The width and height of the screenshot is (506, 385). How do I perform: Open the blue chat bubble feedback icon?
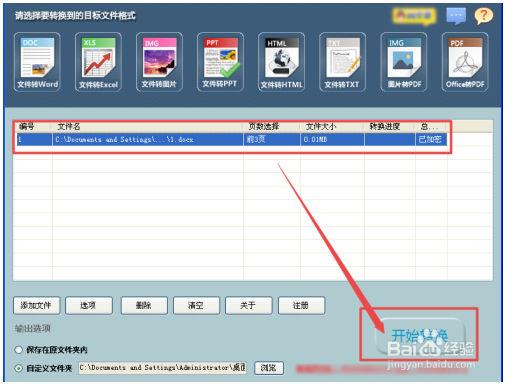456,16
